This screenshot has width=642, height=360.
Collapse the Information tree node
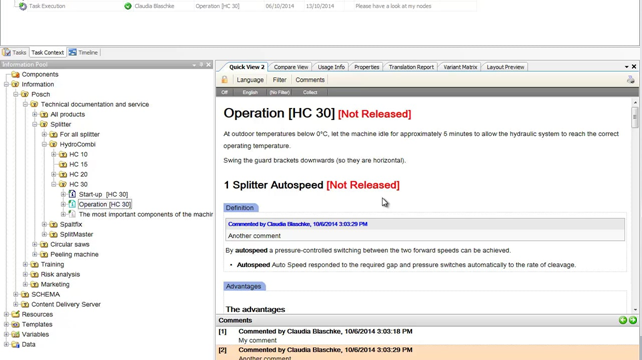coord(6,84)
